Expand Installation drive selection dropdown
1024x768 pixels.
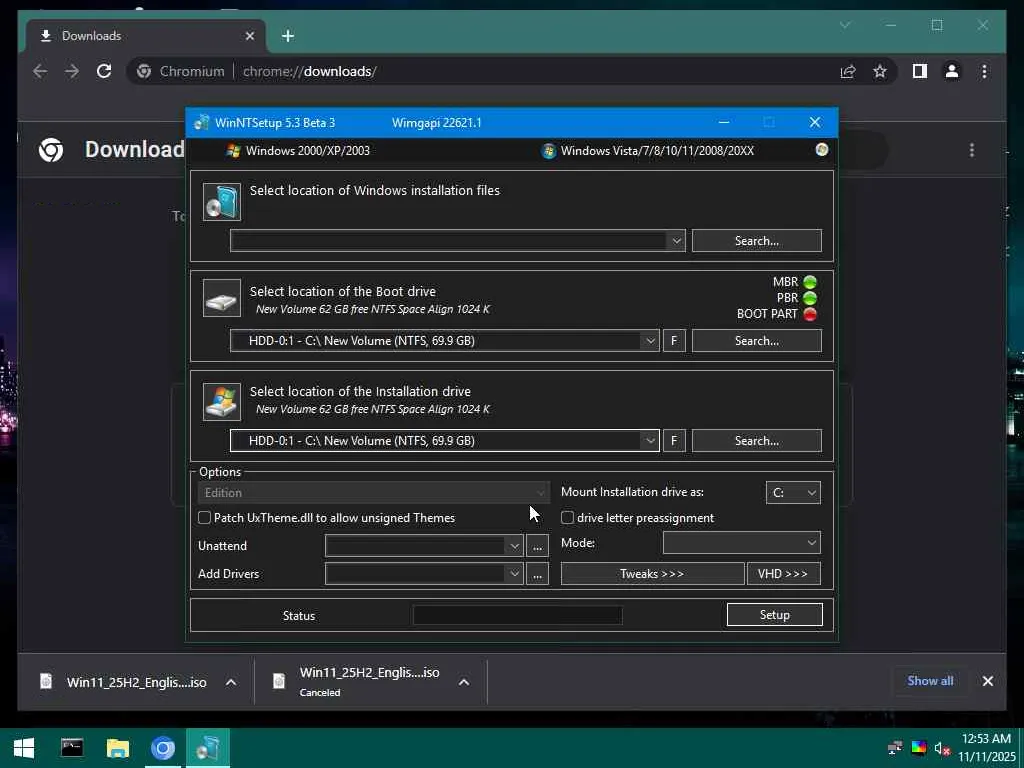coord(650,441)
